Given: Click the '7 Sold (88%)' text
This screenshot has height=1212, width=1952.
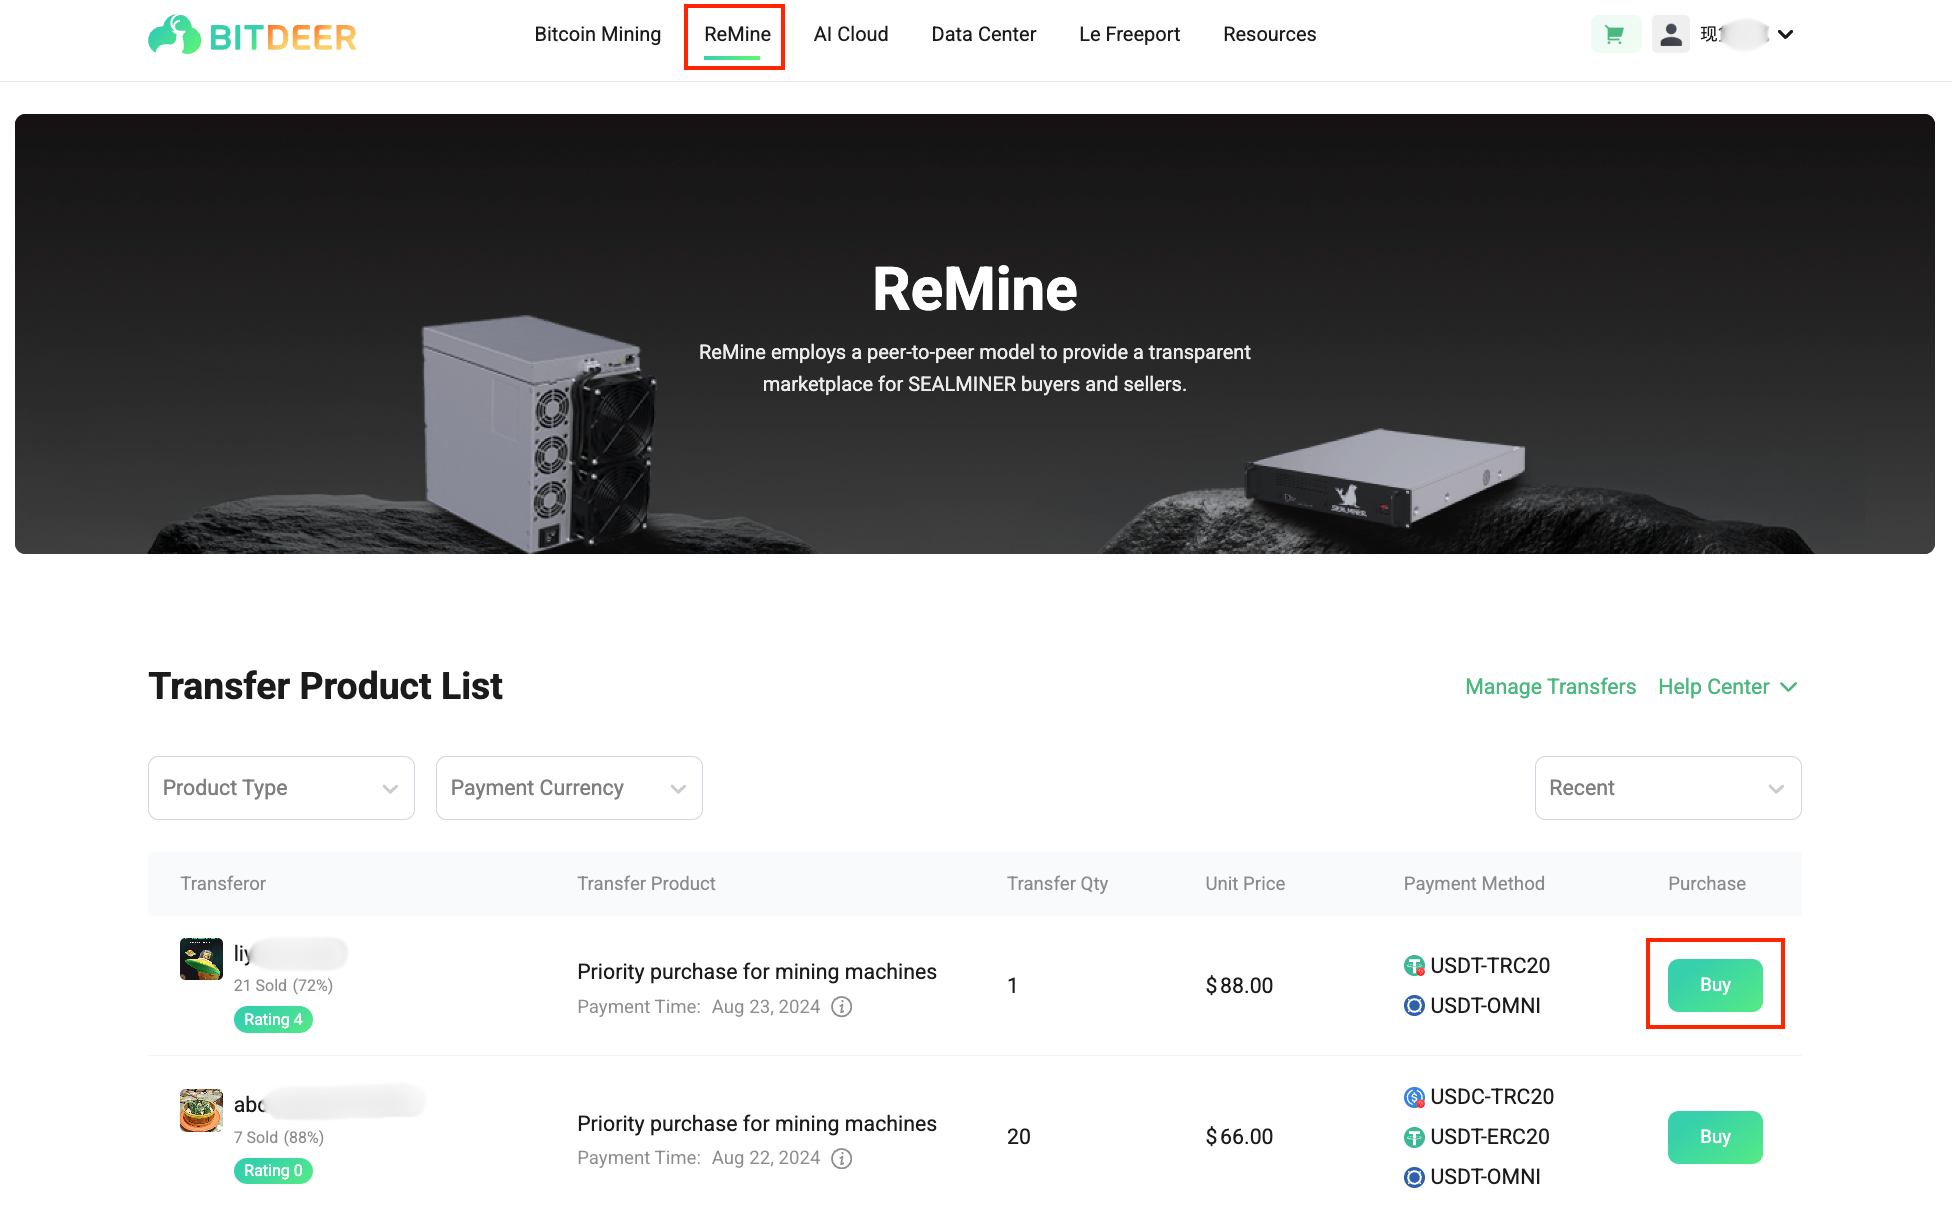Looking at the screenshot, I should point(279,1138).
